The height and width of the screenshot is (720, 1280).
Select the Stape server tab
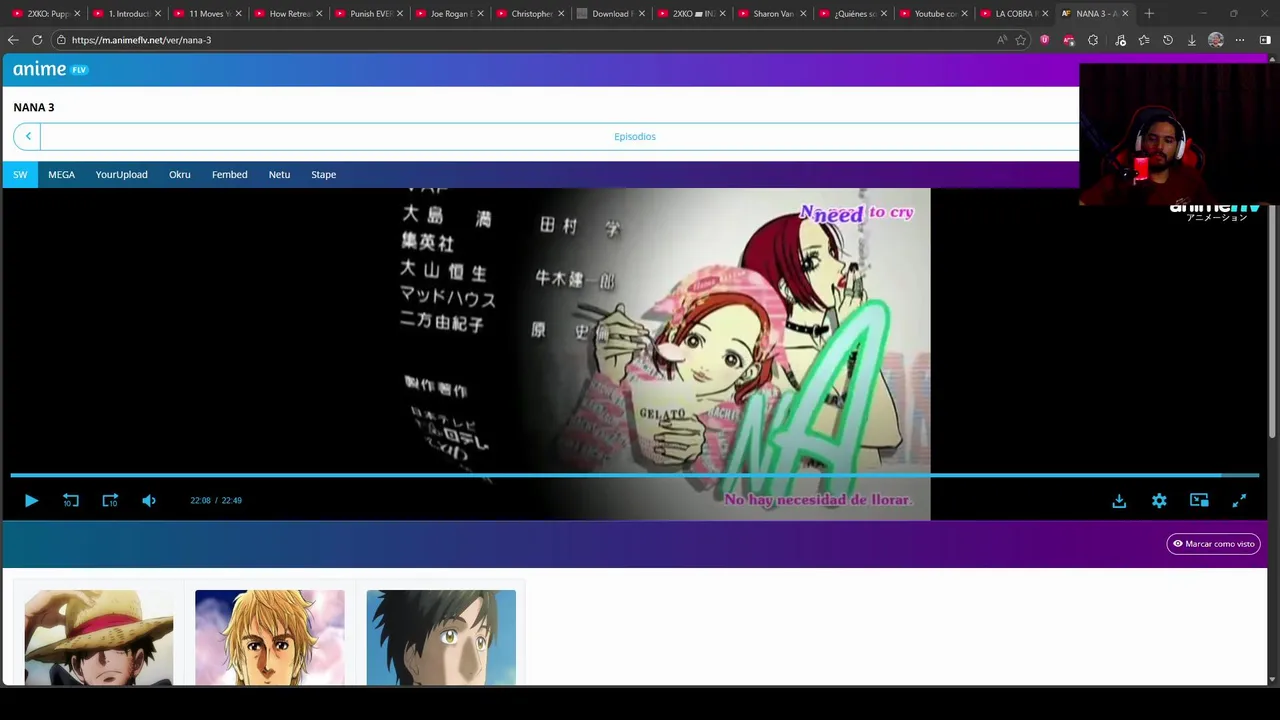[323, 174]
